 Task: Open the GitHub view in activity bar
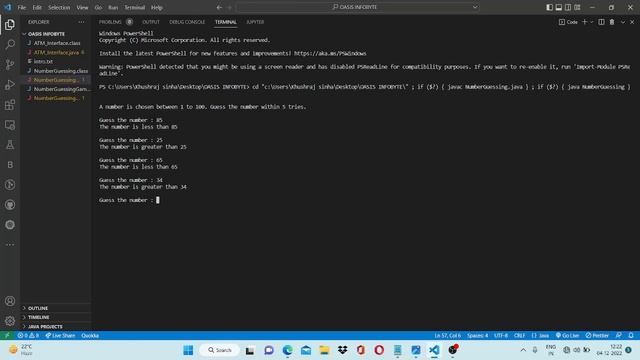10,205
